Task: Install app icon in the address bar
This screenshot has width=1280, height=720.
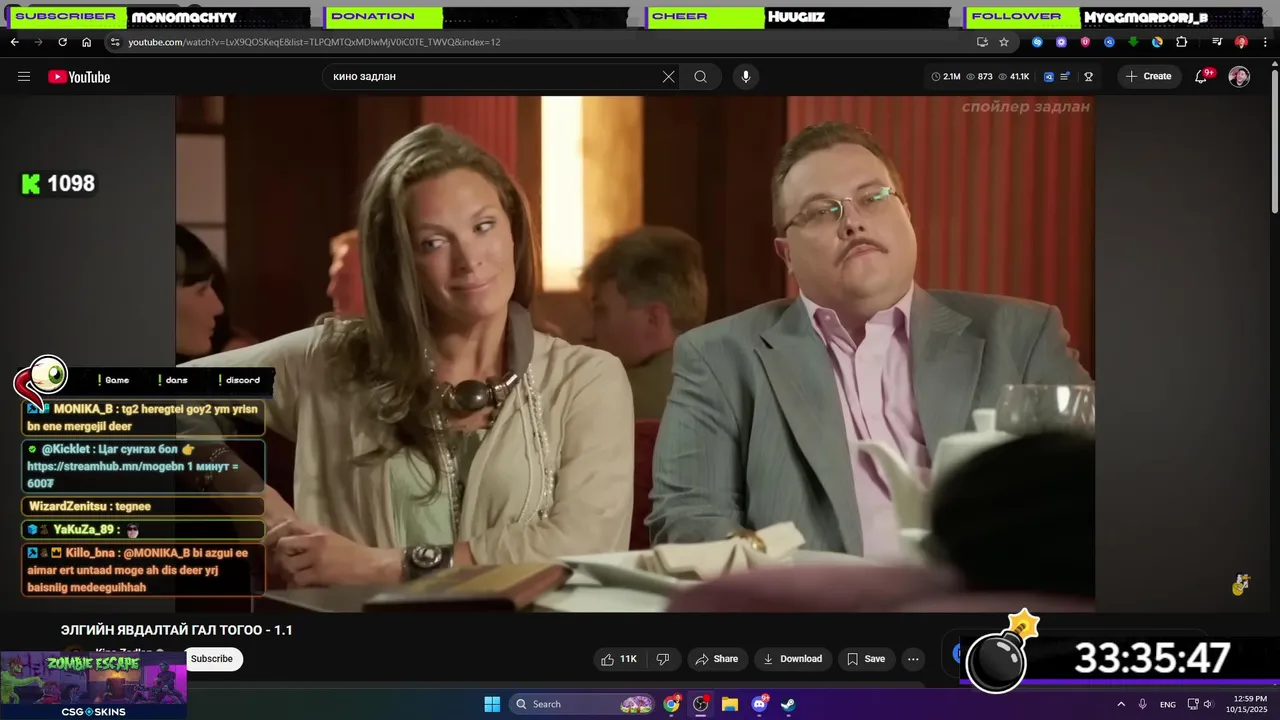Action: [982, 42]
